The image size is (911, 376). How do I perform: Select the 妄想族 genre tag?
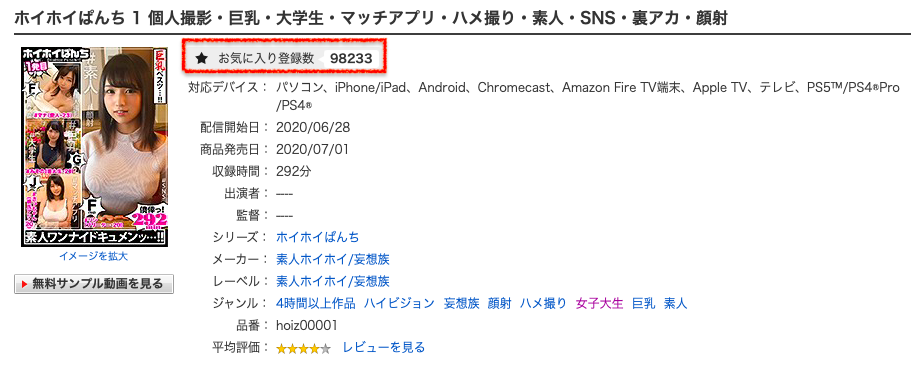(461, 303)
